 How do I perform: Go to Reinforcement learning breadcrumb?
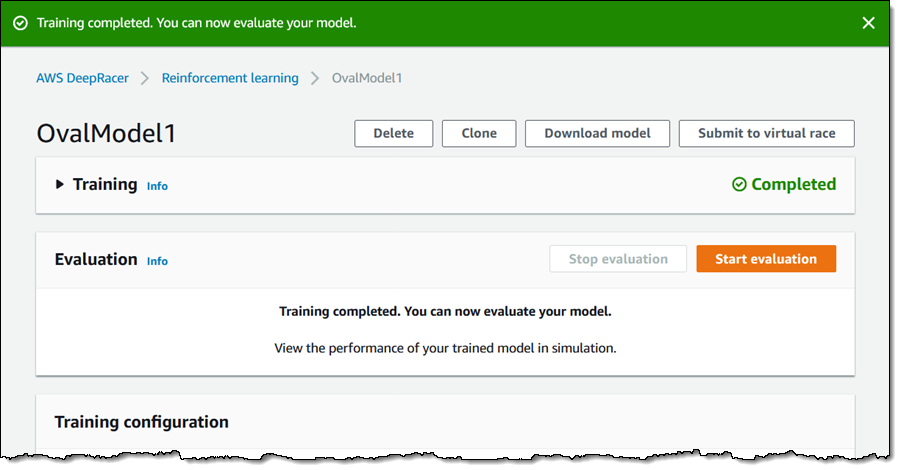tap(230, 78)
